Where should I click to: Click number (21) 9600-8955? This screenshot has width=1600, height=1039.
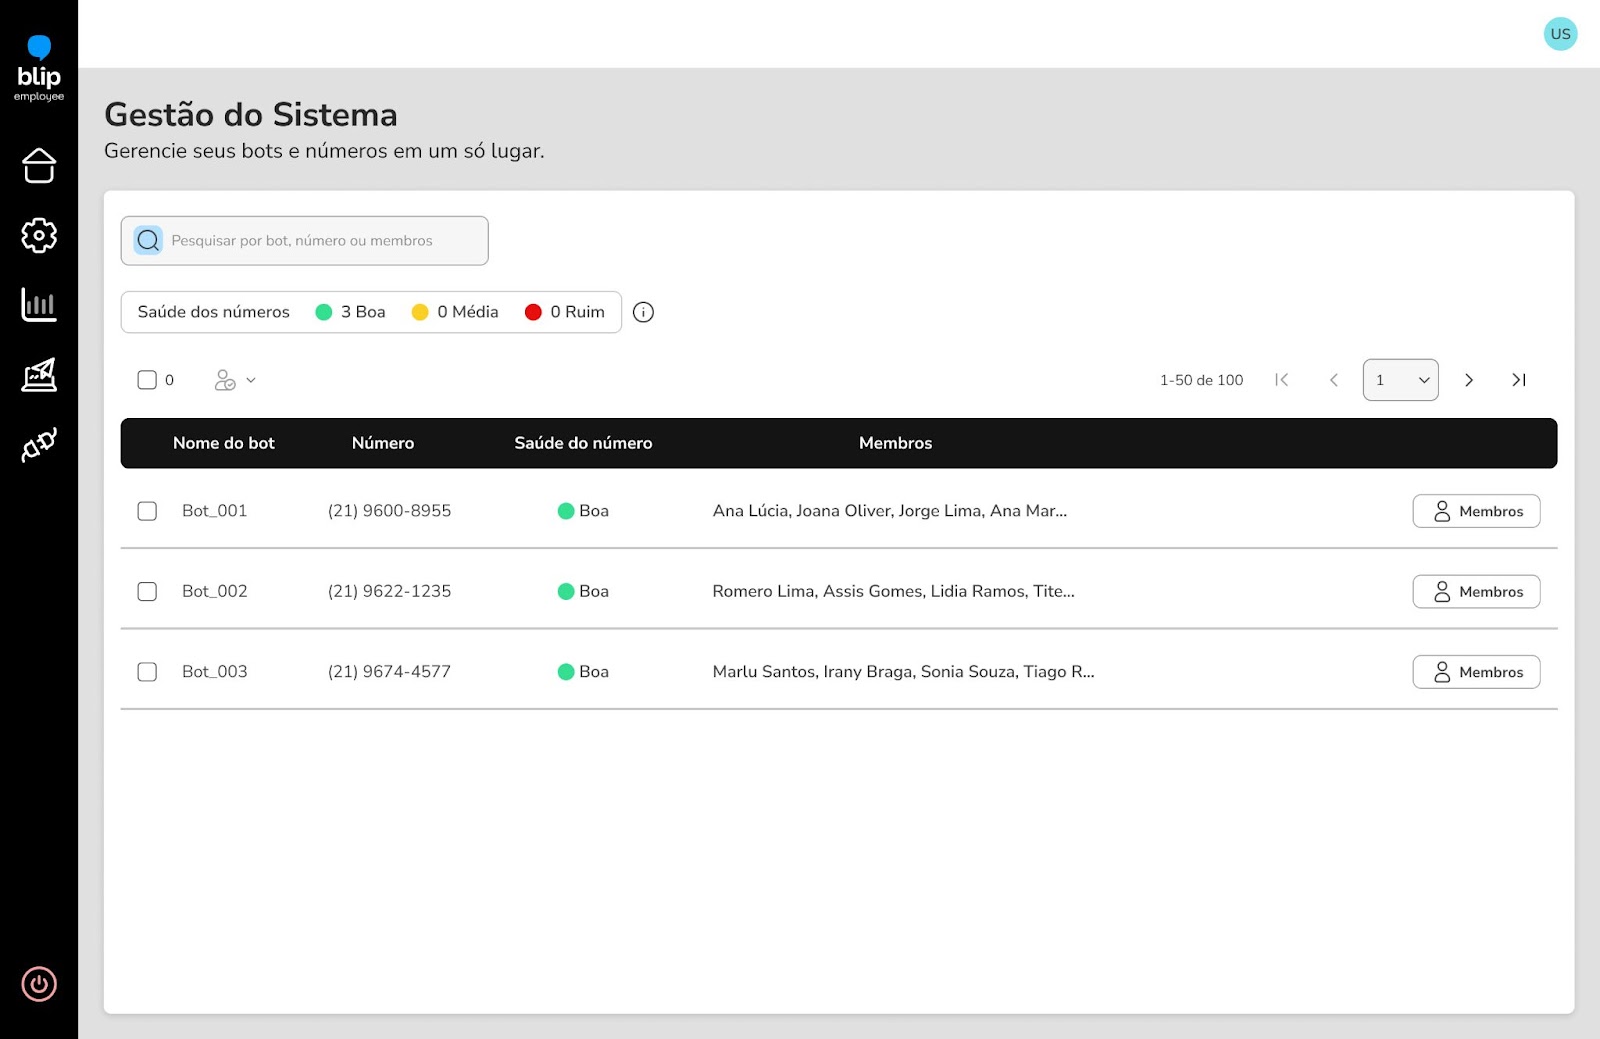coord(389,511)
